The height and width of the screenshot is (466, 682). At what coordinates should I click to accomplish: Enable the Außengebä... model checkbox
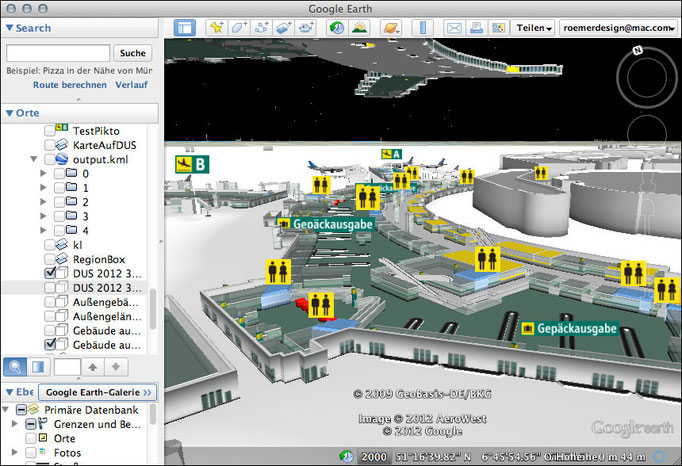pos(50,302)
